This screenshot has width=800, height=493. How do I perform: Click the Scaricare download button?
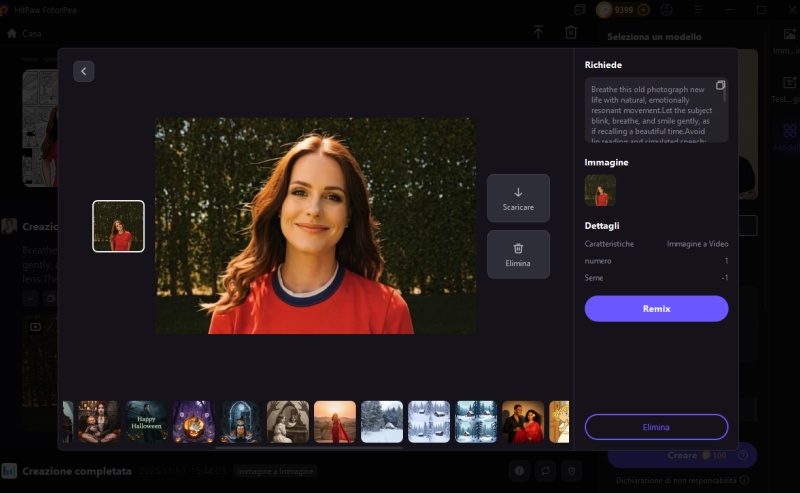pos(518,198)
